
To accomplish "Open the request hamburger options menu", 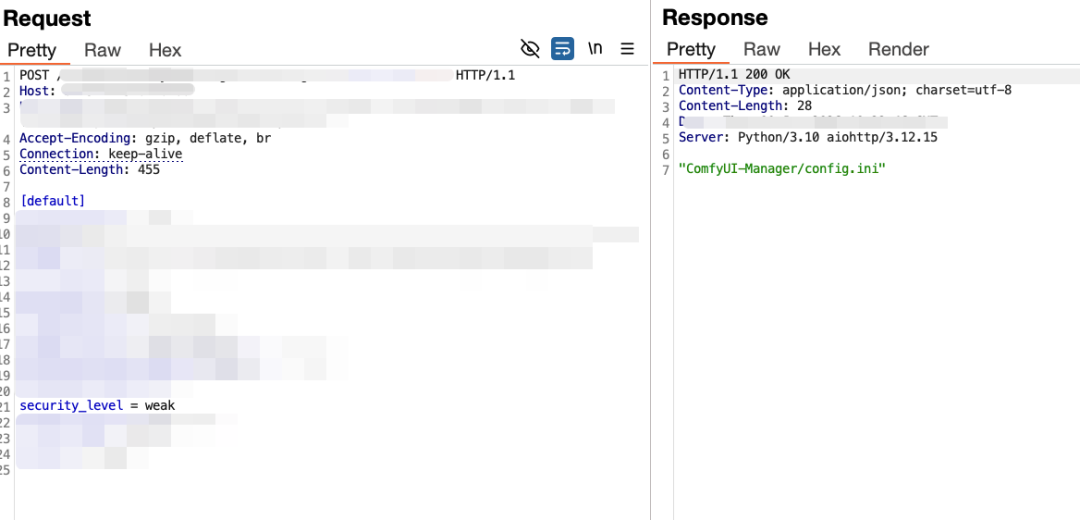I will (627, 48).
